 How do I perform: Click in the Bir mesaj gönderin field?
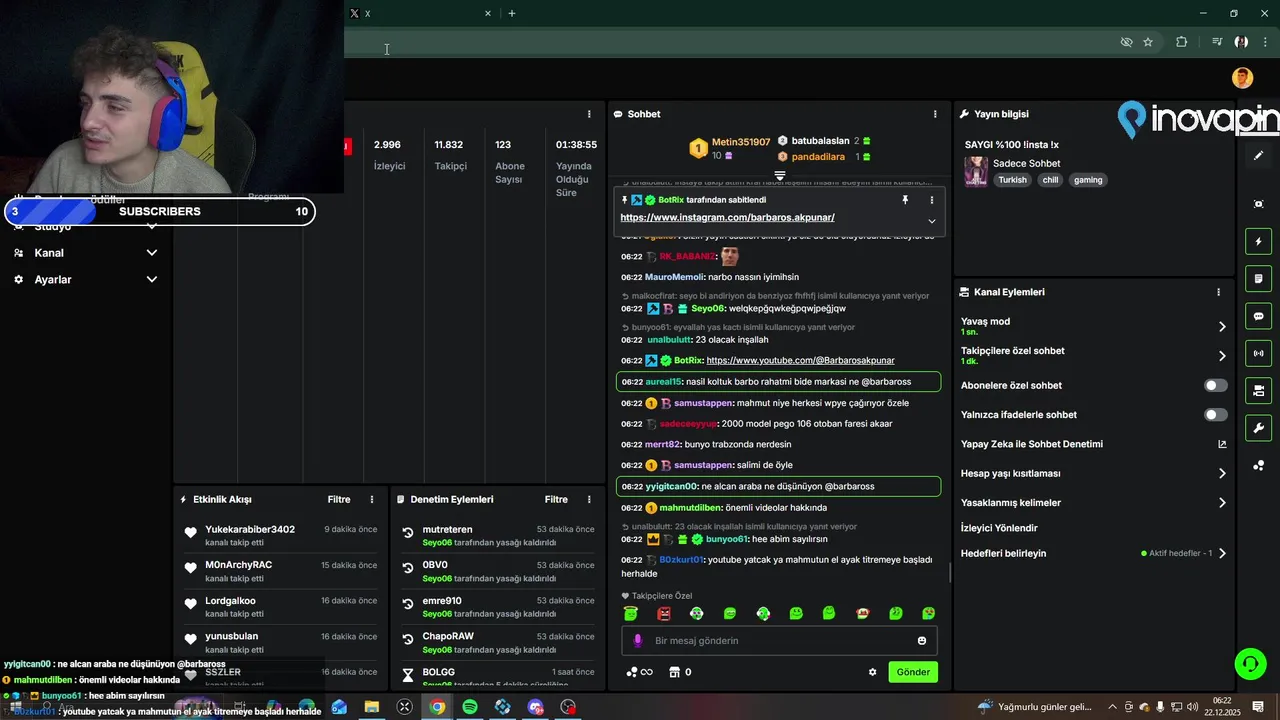[x=778, y=641]
